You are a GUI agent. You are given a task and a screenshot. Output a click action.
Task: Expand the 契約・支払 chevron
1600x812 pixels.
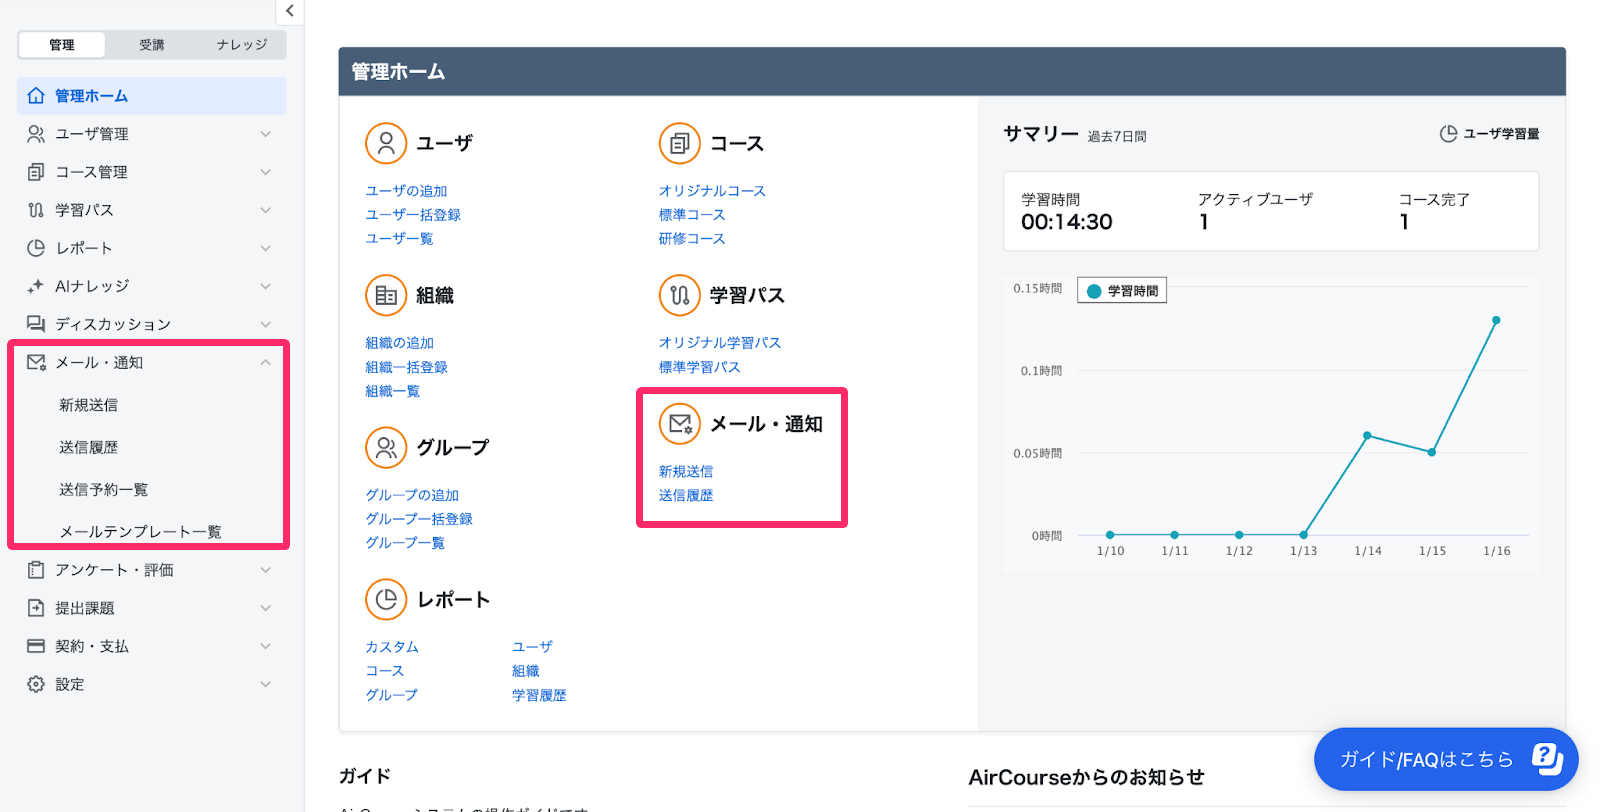tap(266, 646)
